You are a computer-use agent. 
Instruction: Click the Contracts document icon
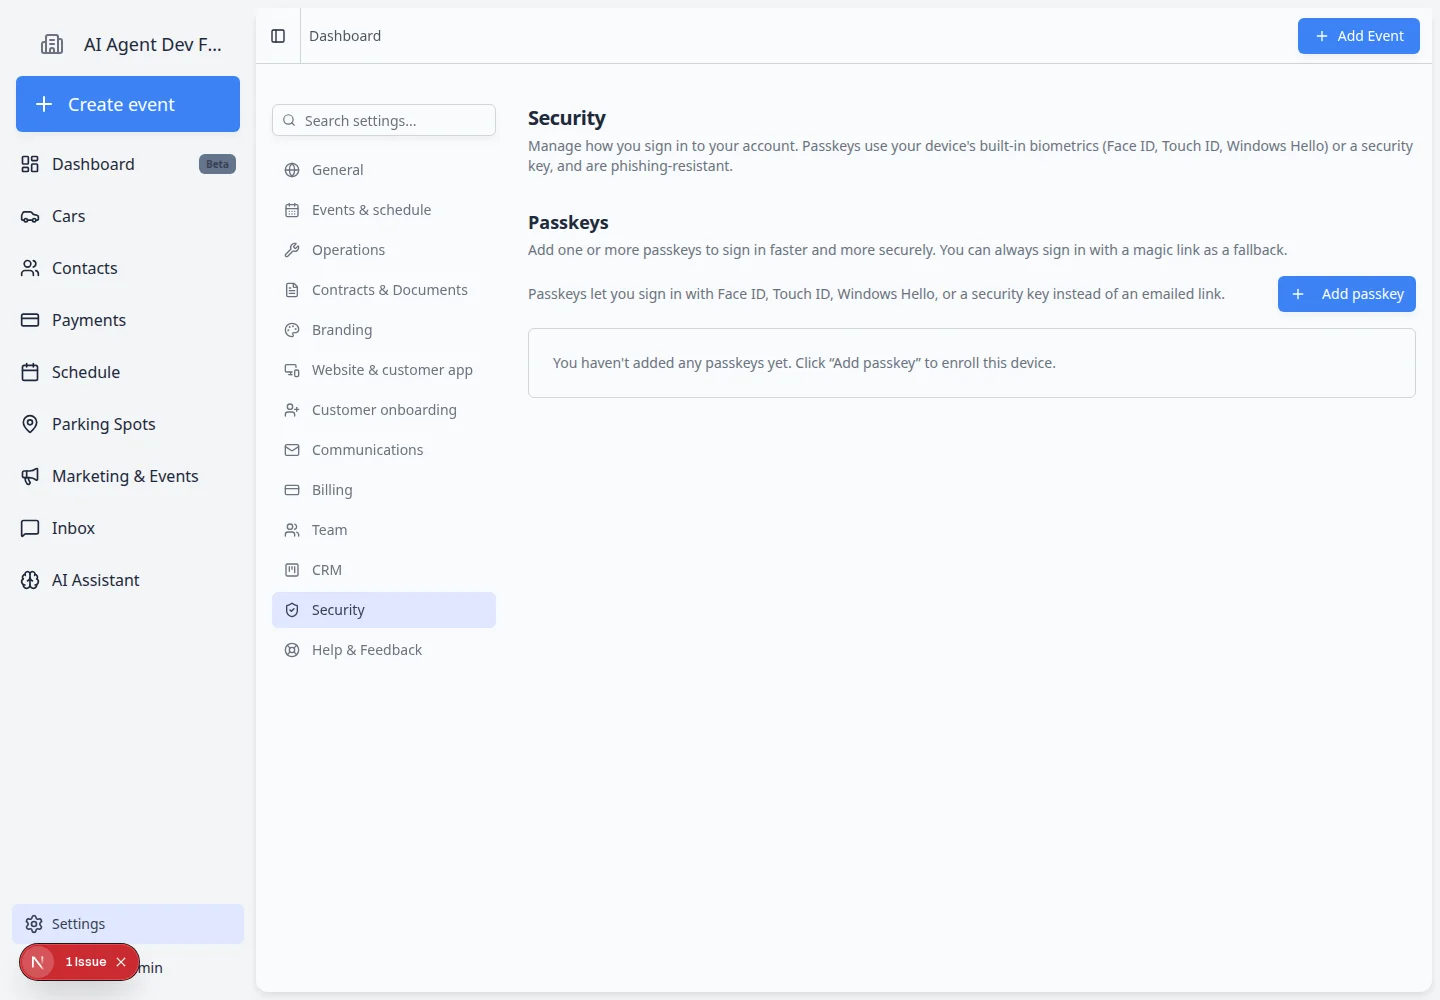[x=292, y=290]
